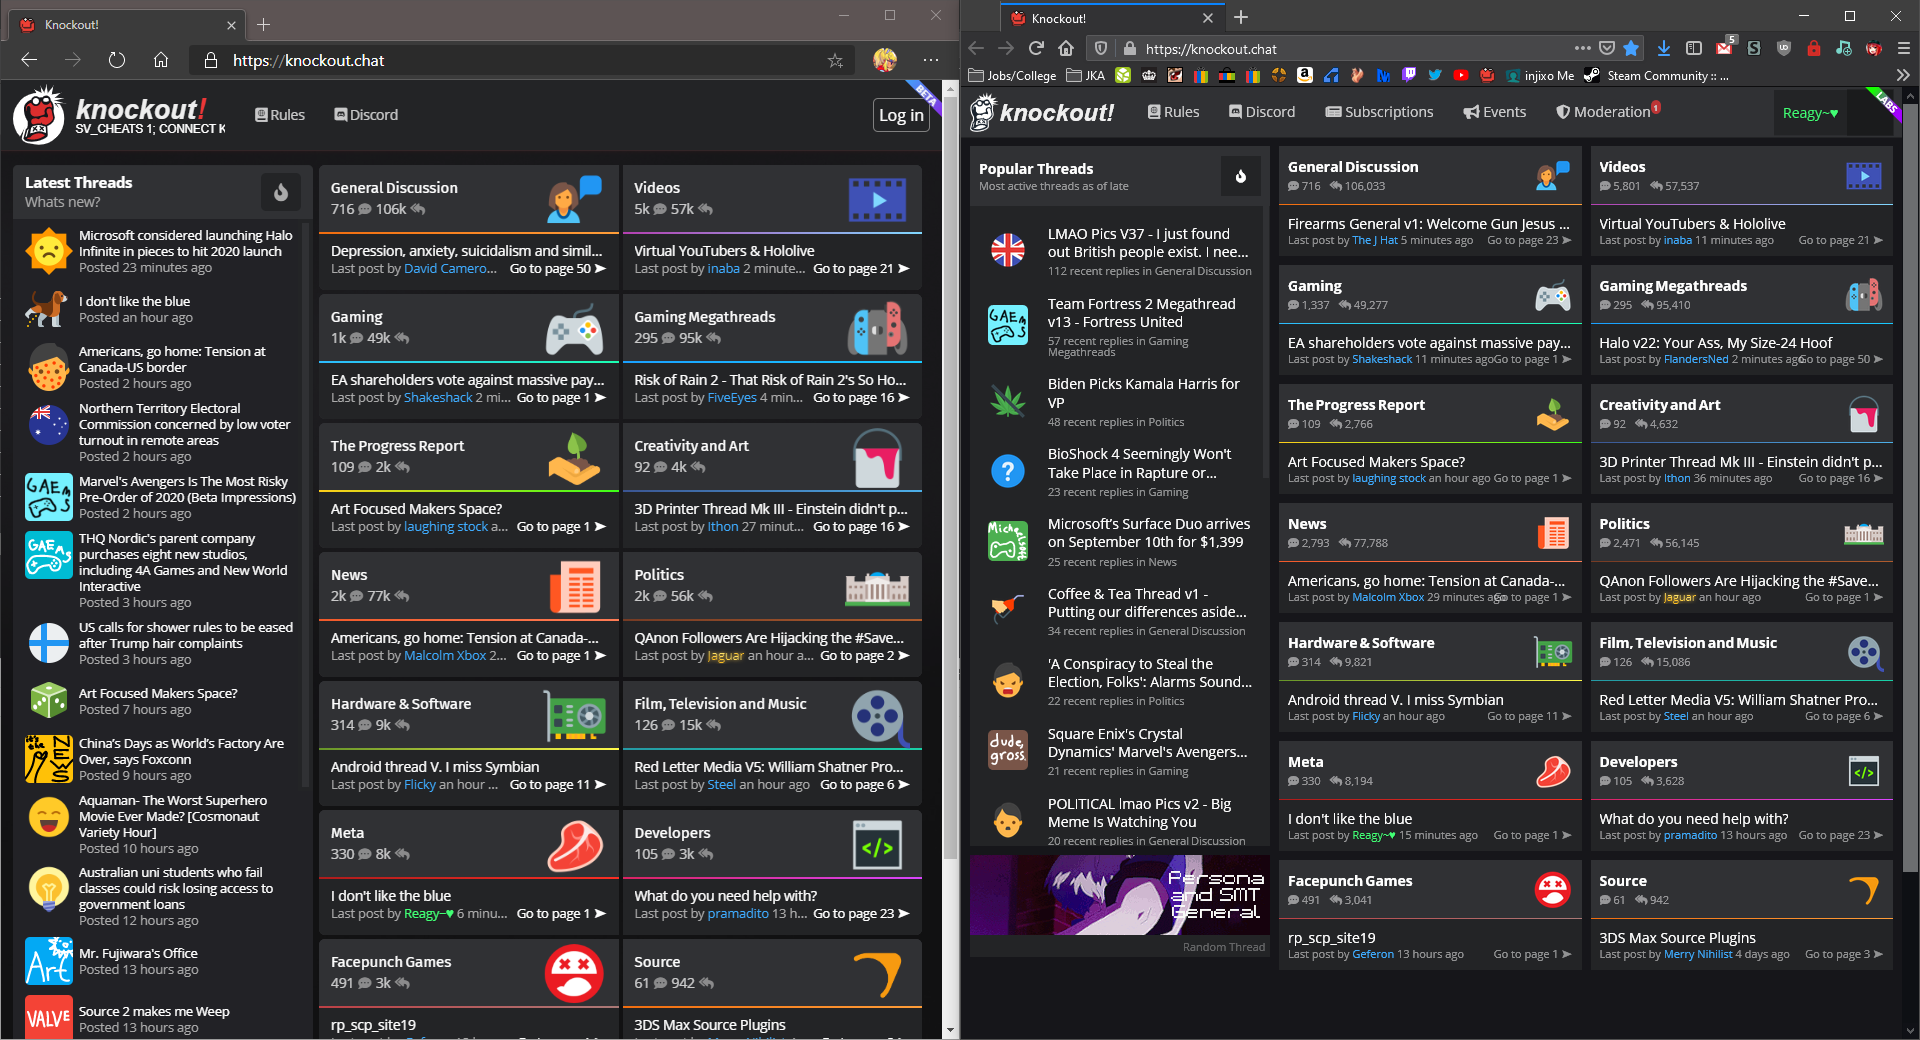Open Steam Community bookmark
The image size is (1920, 1040).
coord(1656,75)
